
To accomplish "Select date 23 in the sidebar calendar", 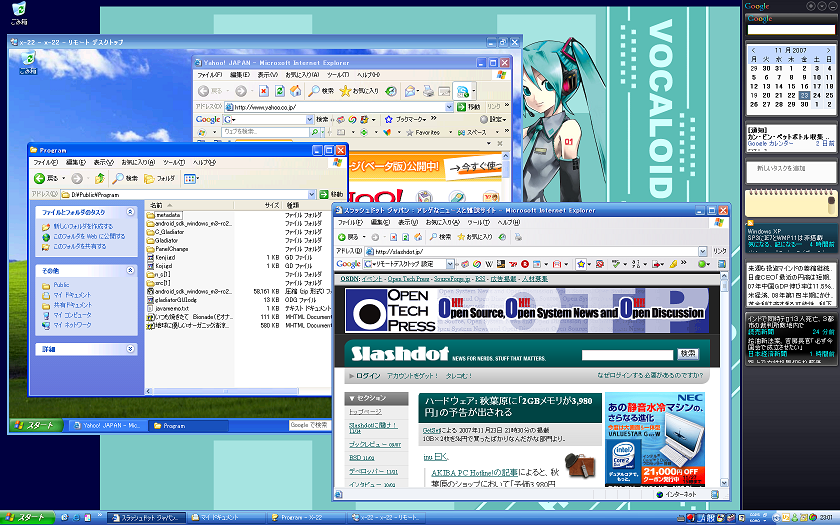I will pos(804,95).
